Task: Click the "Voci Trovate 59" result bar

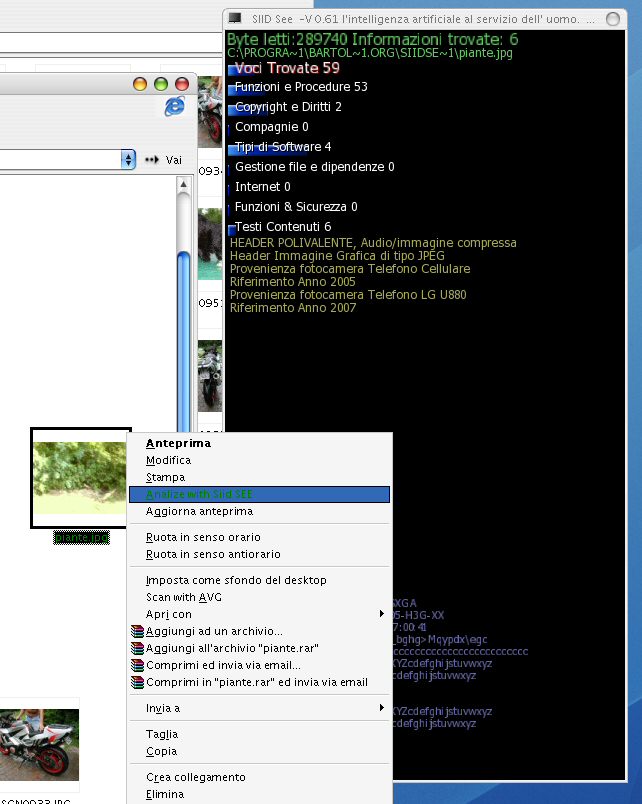Action: click(286, 68)
